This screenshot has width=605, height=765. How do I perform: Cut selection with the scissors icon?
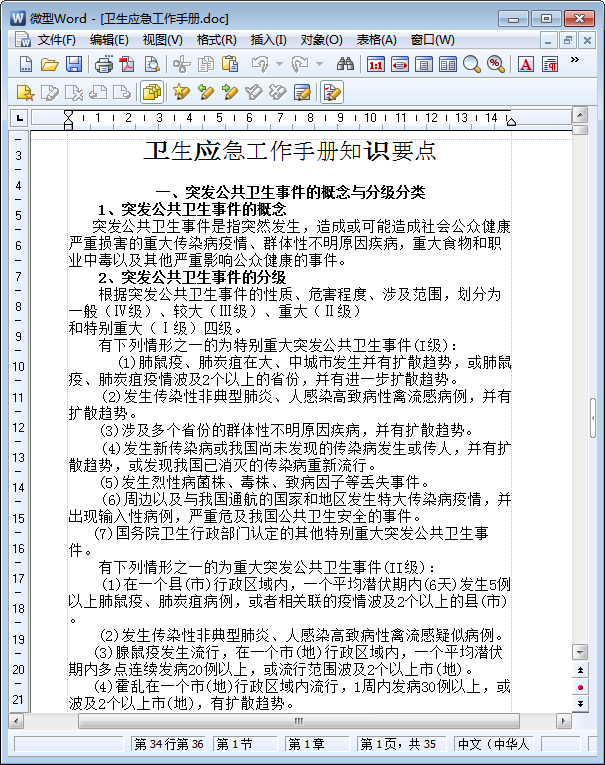pos(182,64)
